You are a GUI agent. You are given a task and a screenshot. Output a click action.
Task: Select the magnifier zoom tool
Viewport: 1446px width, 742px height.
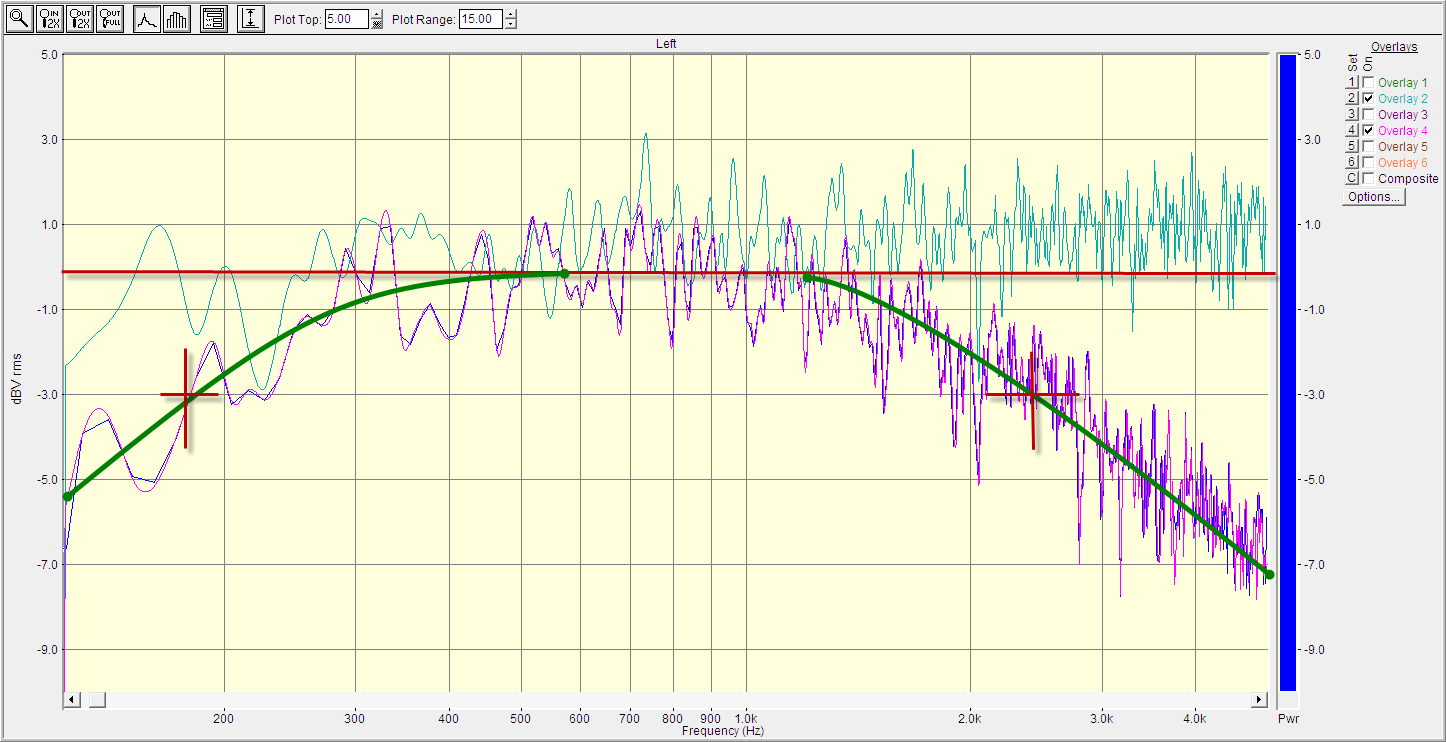[19, 19]
